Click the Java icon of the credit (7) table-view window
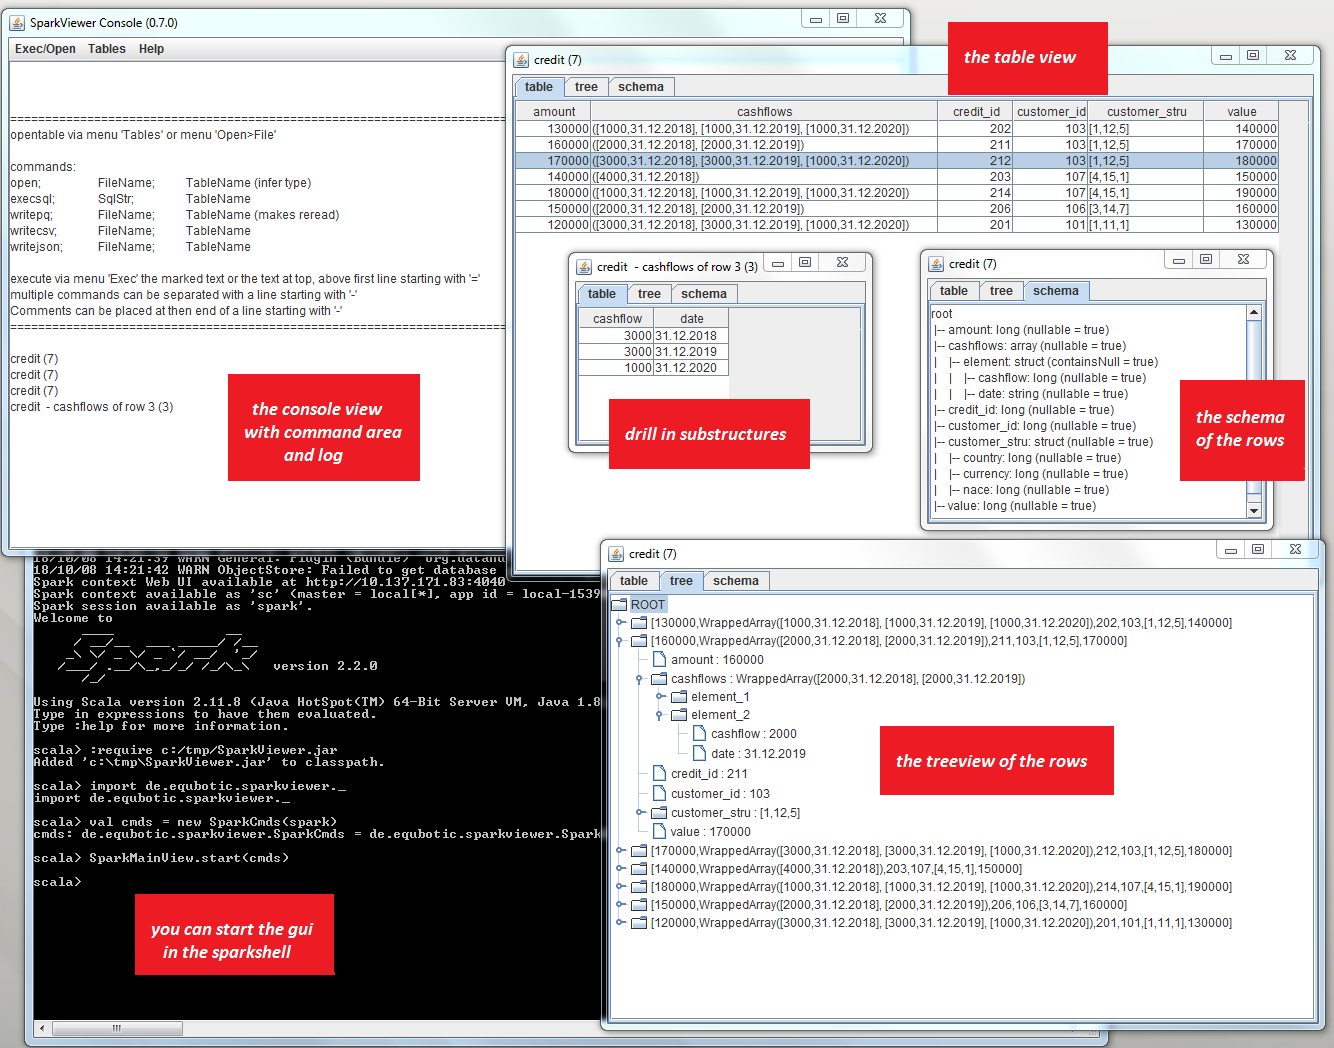1334x1048 pixels. pyautogui.click(x=521, y=60)
